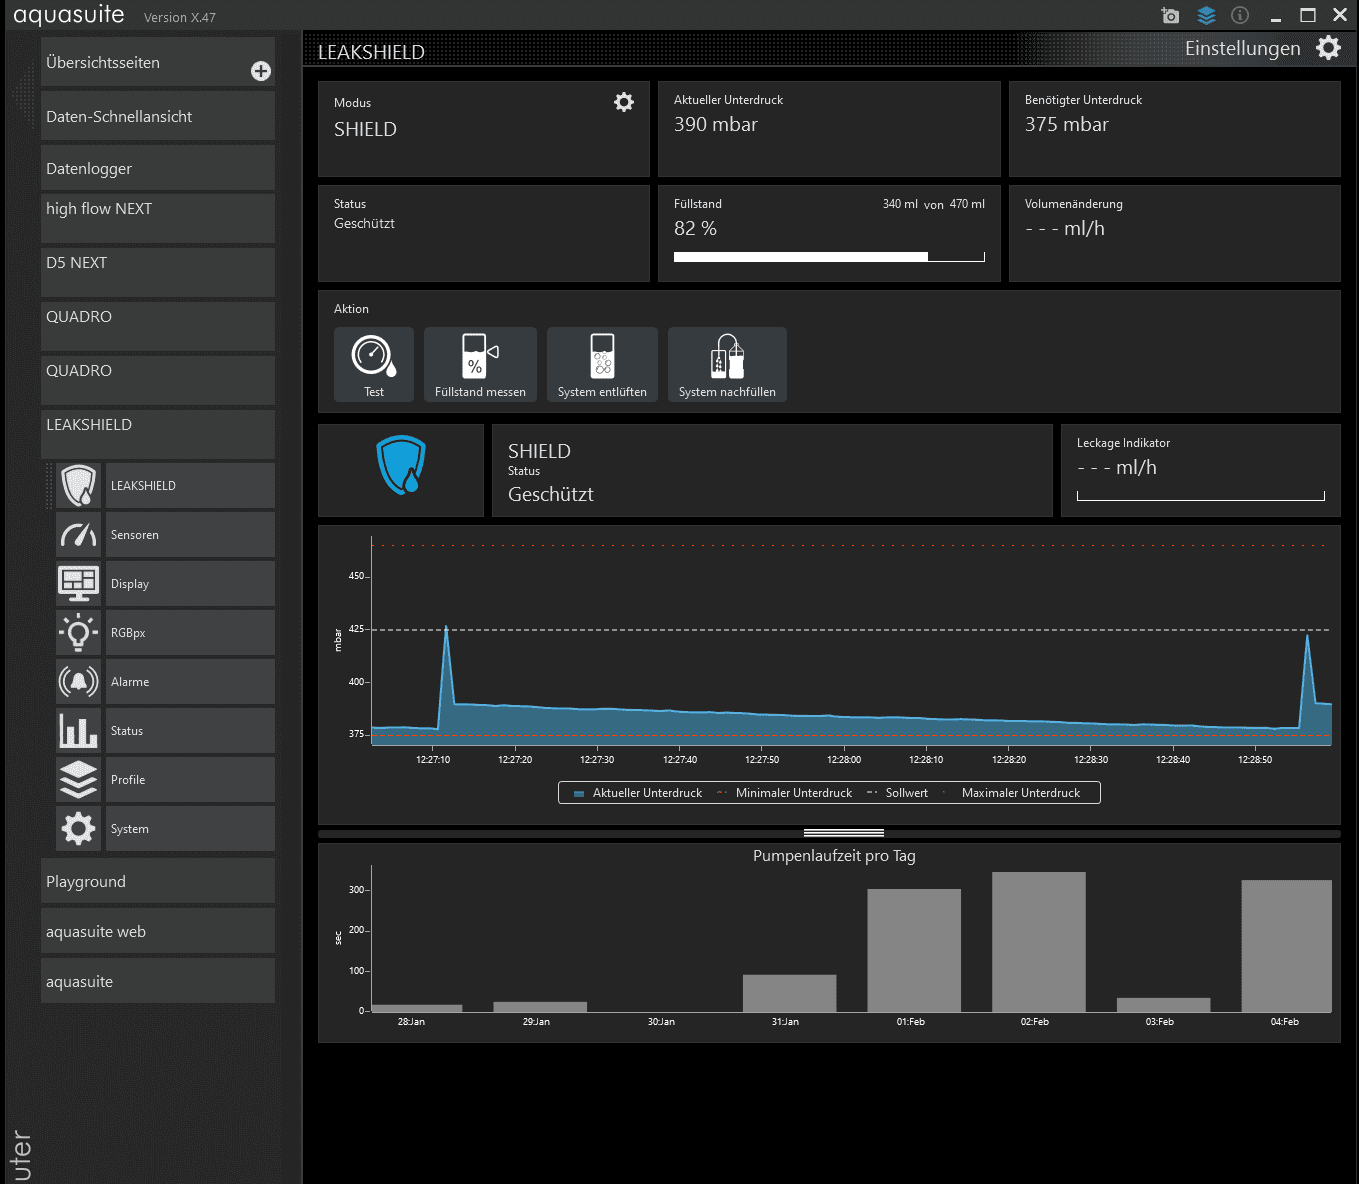Expand the second QUADRO device
Image resolution: width=1359 pixels, height=1184 pixels.
pos(158,380)
